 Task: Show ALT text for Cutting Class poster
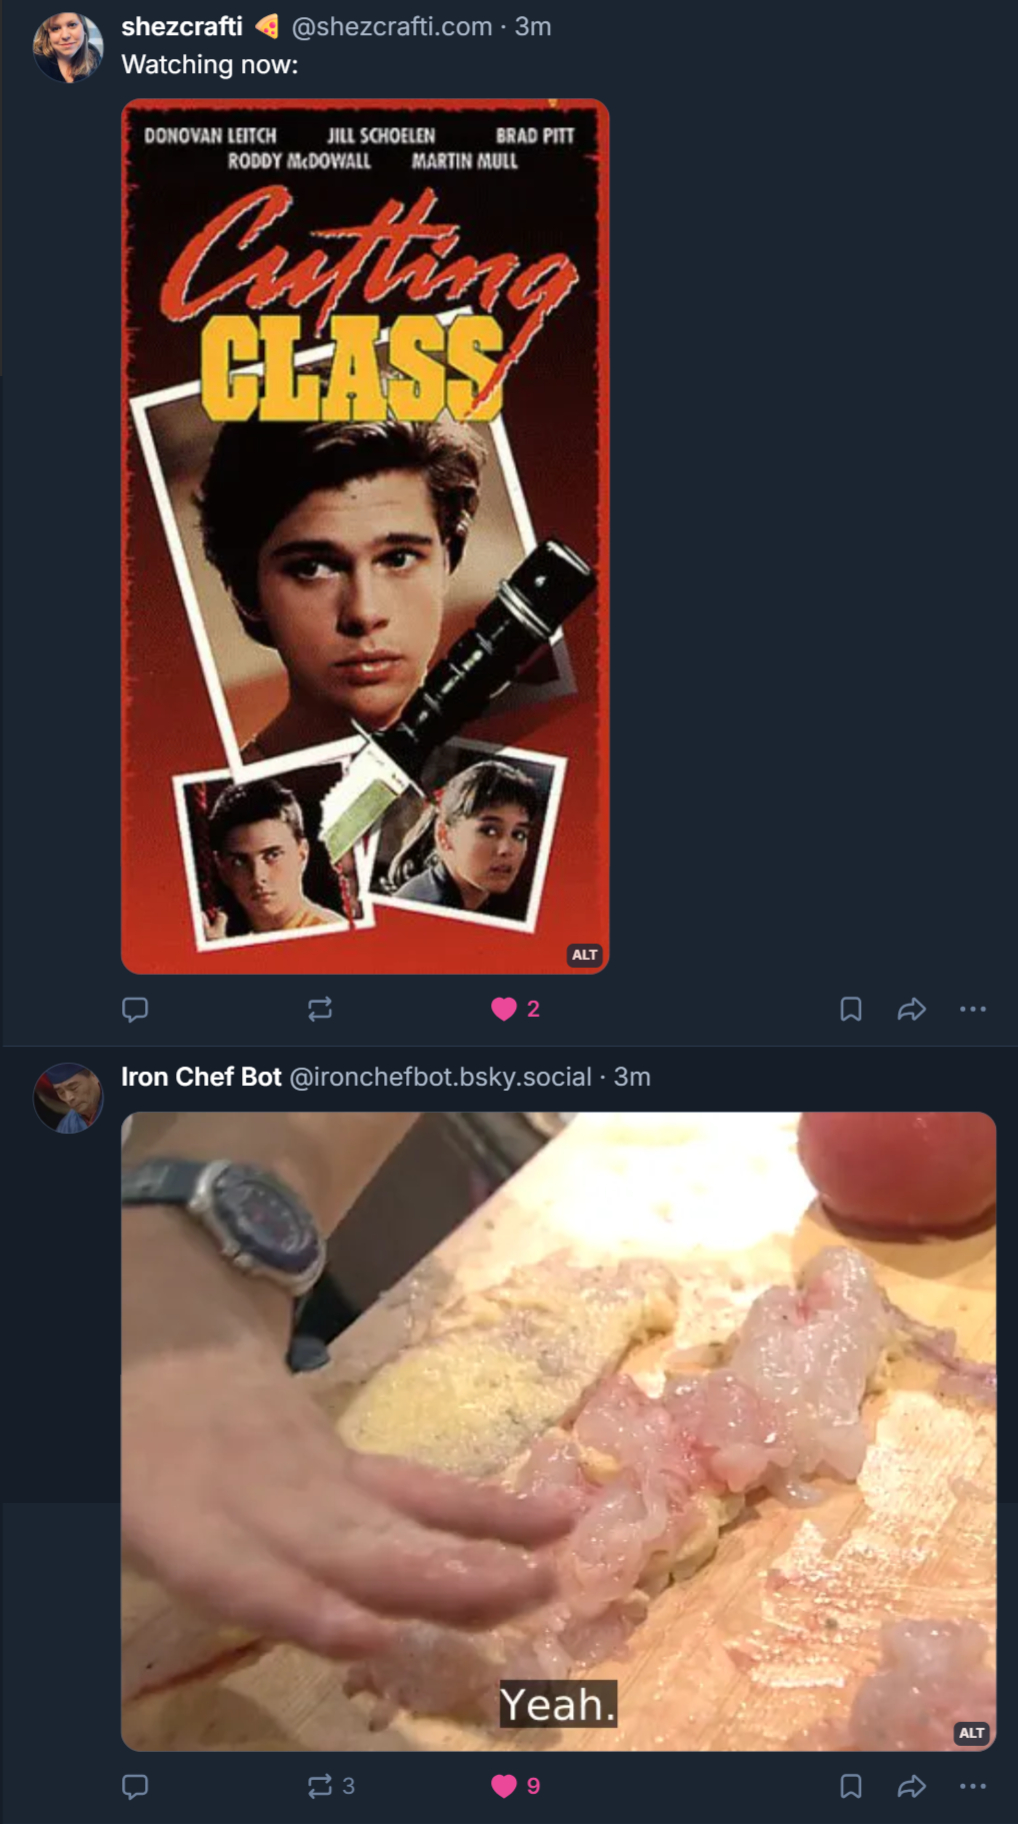[584, 955]
